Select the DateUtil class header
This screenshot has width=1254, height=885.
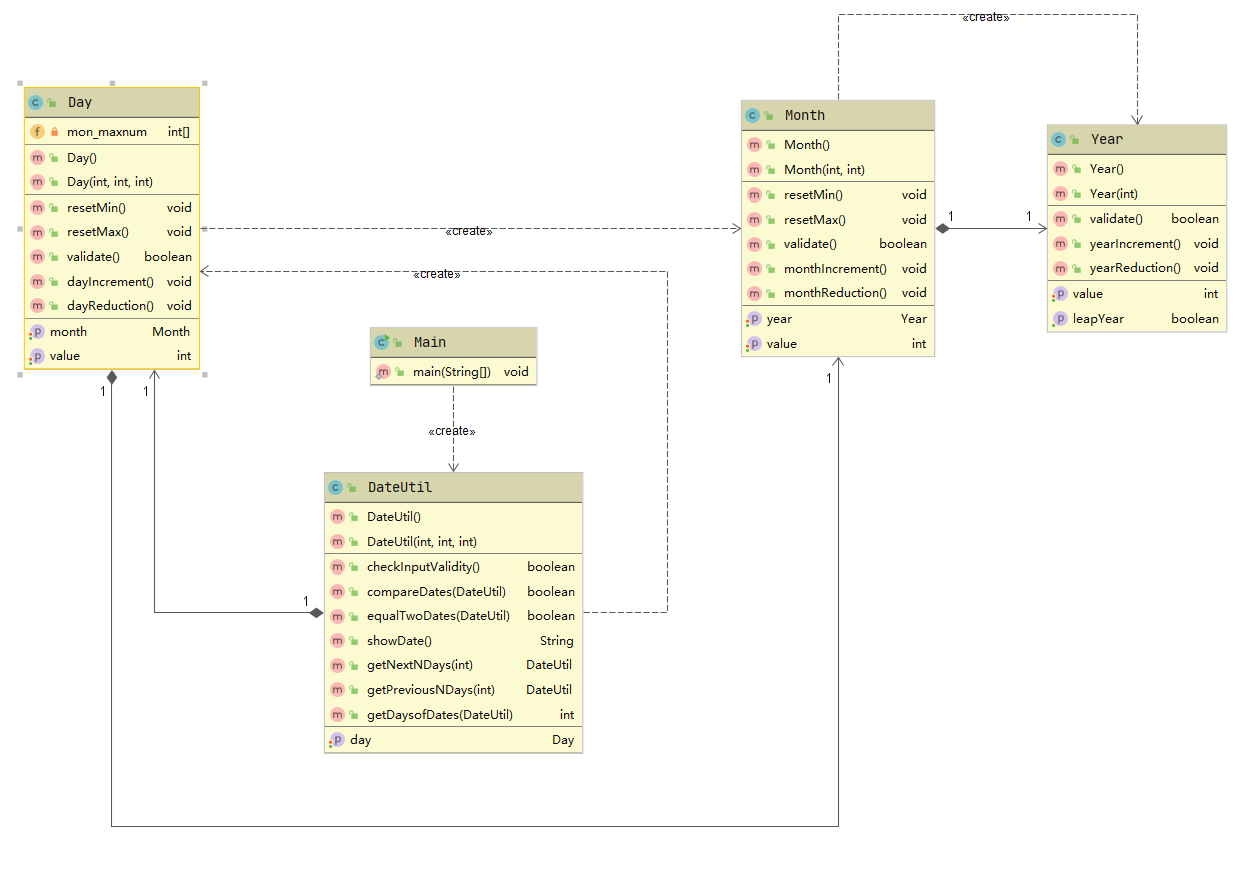tap(453, 487)
